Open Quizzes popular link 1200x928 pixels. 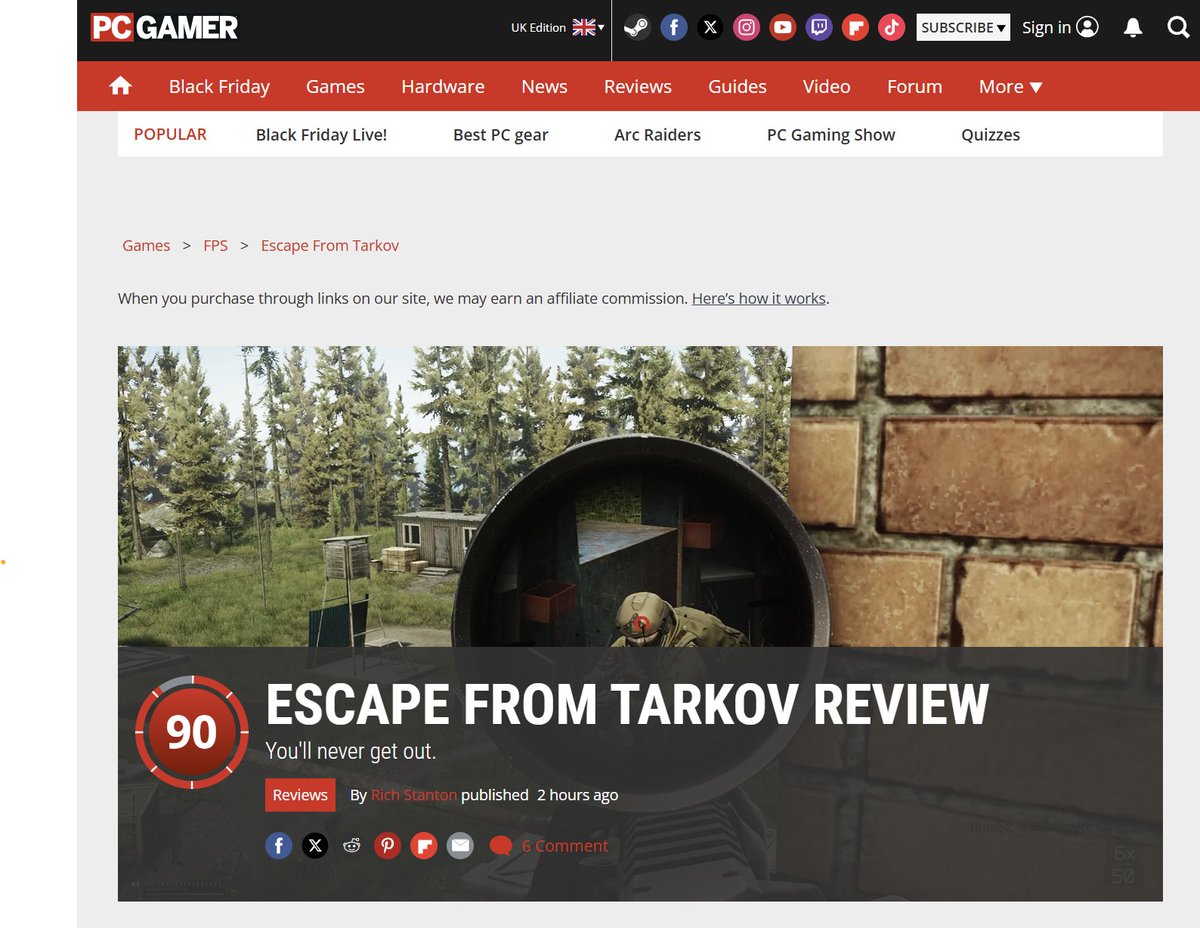pyautogui.click(x=991, y=135)
